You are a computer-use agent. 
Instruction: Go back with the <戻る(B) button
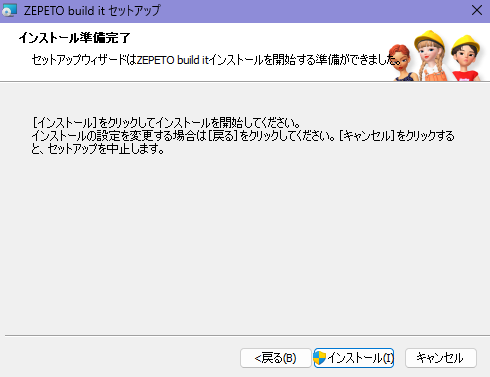[276, 358]
